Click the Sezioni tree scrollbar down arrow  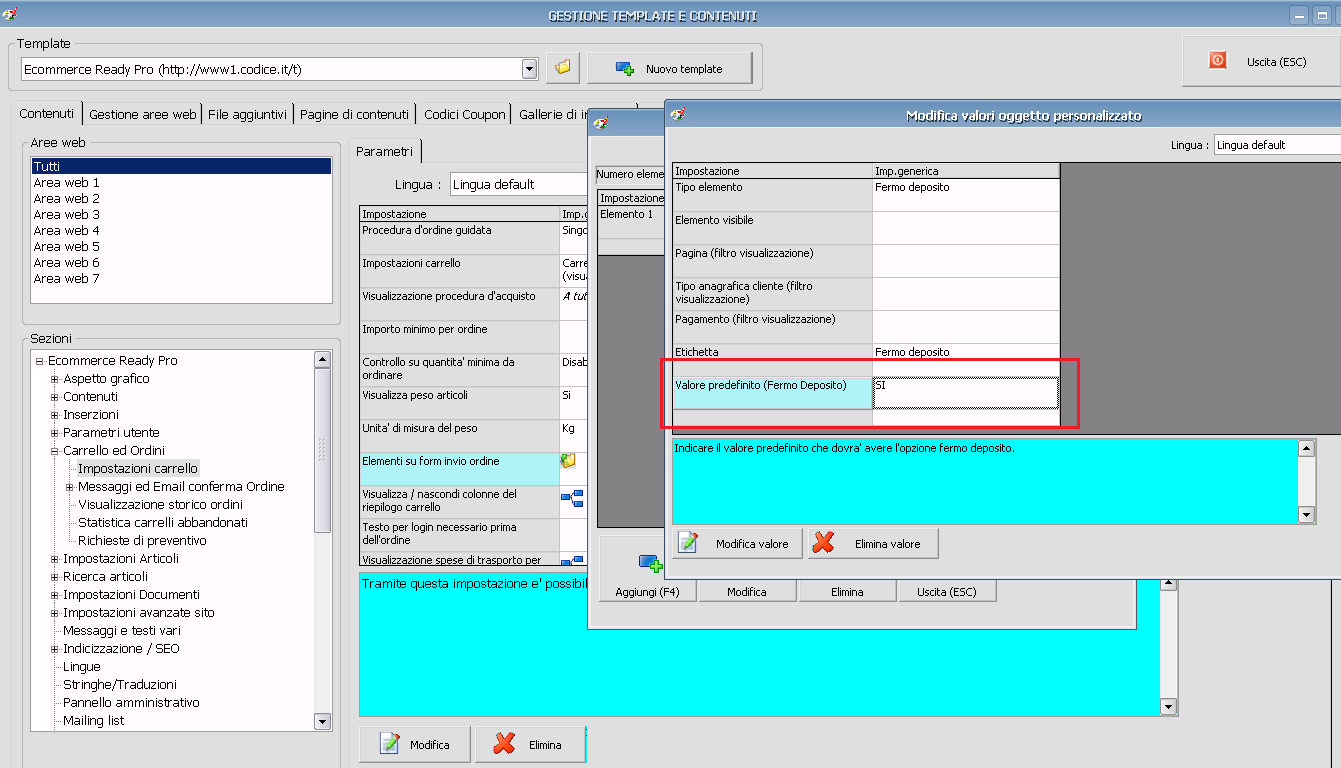322,721
